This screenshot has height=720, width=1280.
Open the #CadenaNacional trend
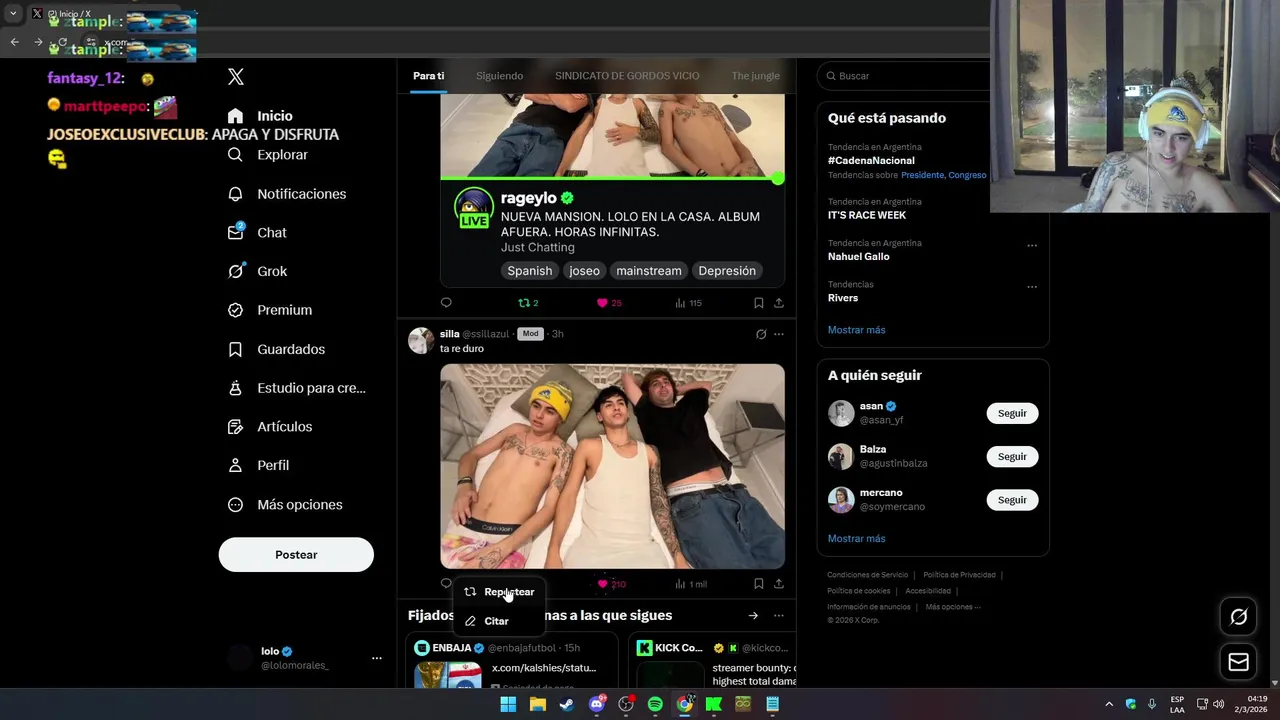(871, 160)
